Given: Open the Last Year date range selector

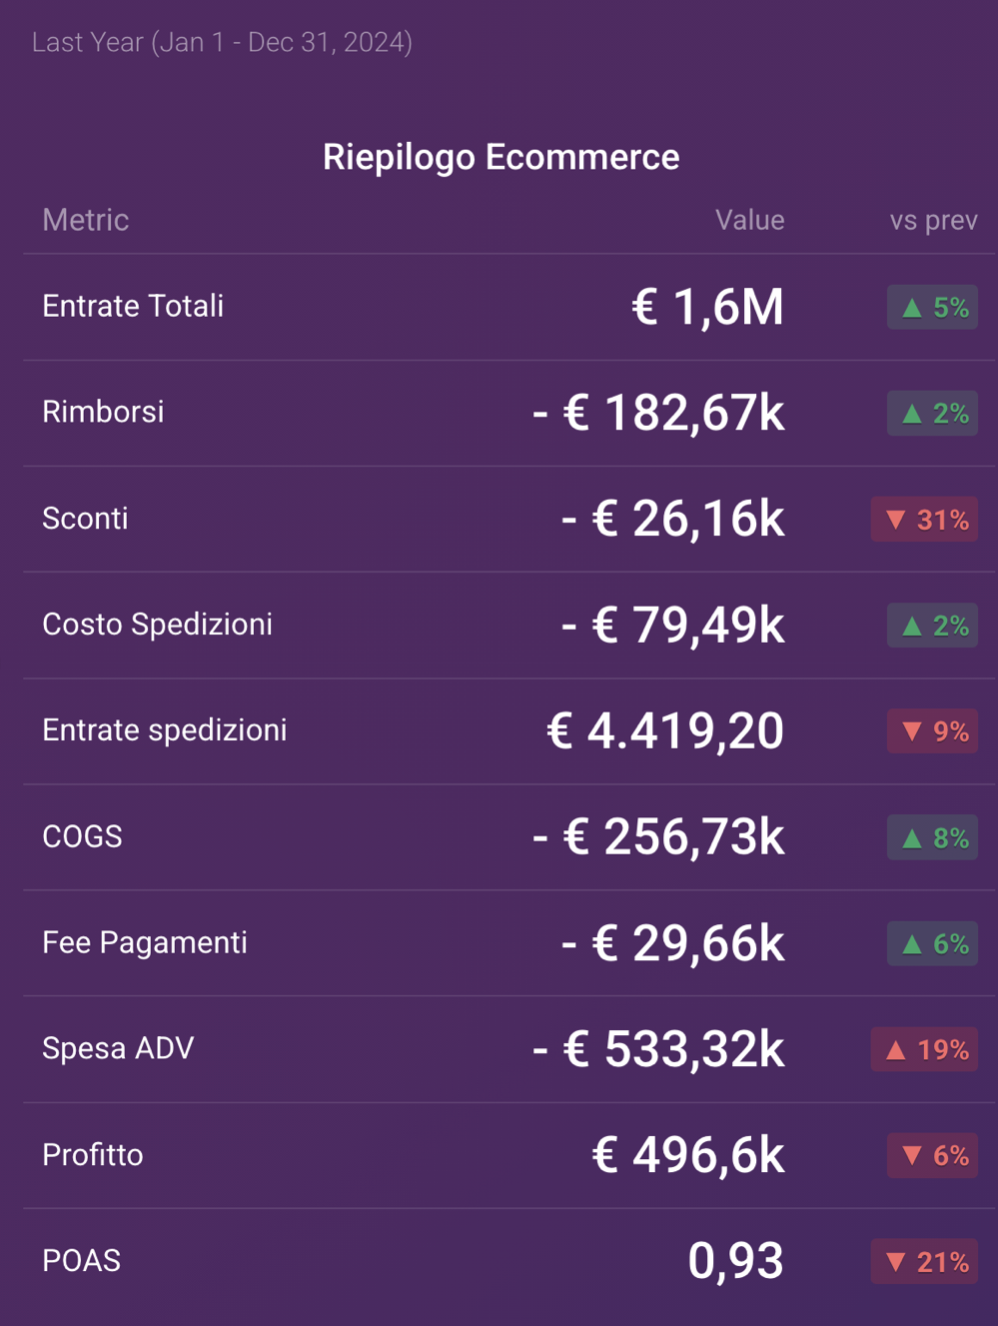Looking at the screenshot, I should [222, 42].
